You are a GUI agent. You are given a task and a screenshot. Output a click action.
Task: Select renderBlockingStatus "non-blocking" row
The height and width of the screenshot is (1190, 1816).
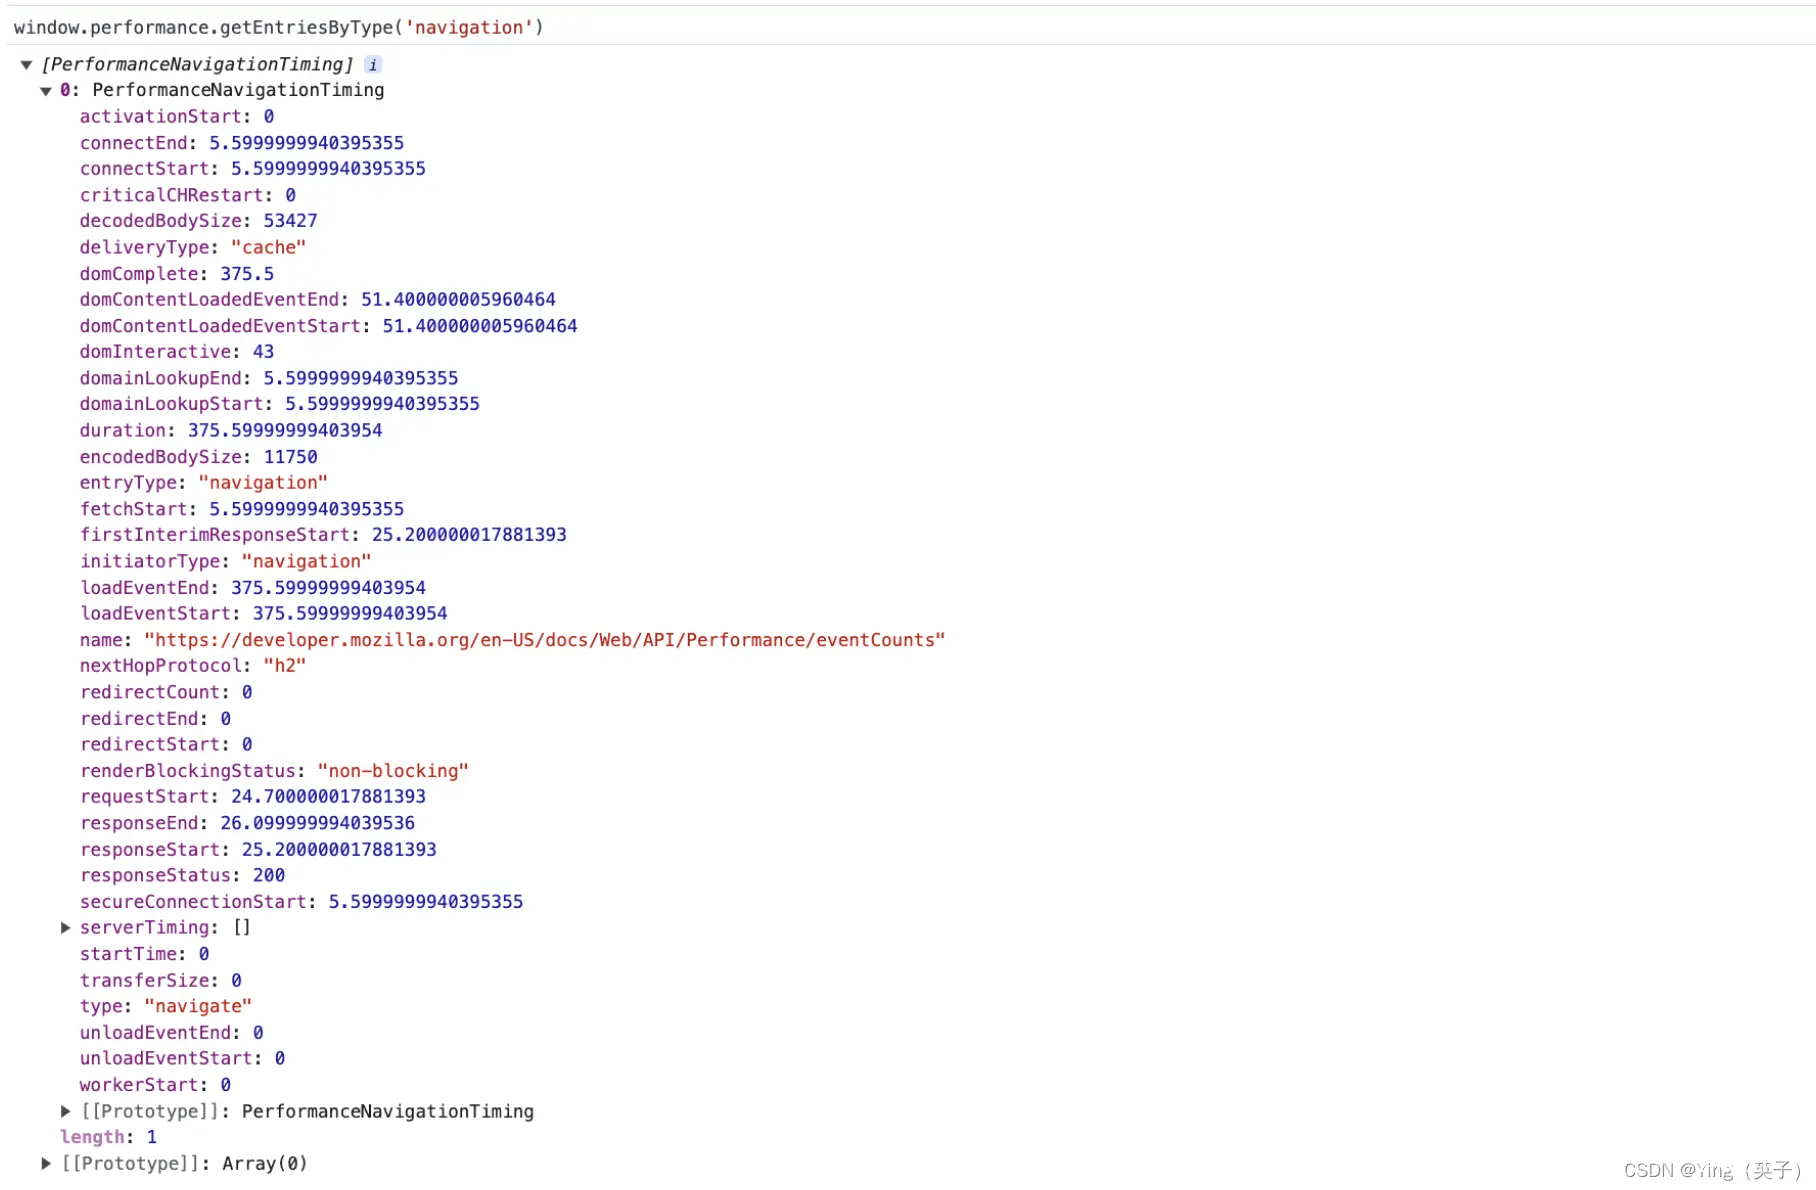coord(275,770)
